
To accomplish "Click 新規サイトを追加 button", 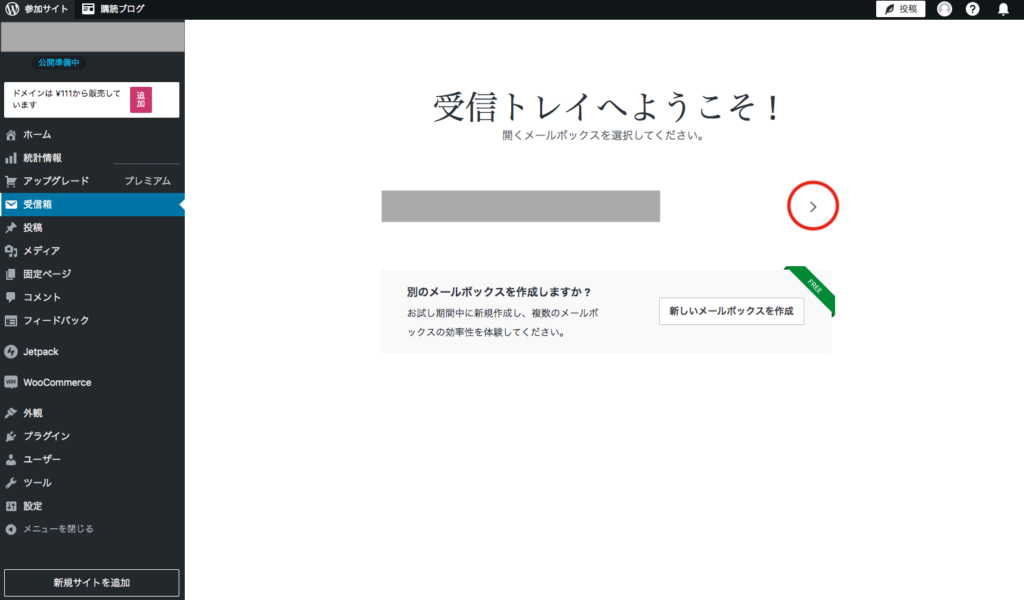I will [92, 582].
